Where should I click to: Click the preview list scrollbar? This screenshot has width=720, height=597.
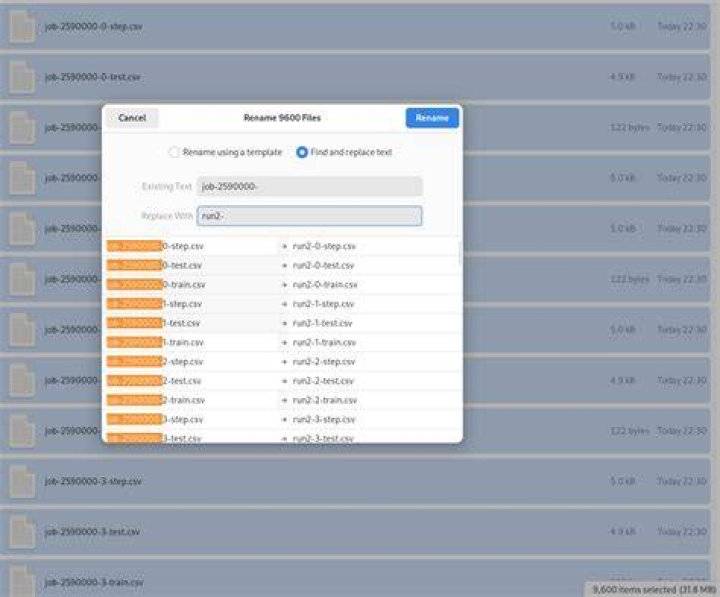460,253
